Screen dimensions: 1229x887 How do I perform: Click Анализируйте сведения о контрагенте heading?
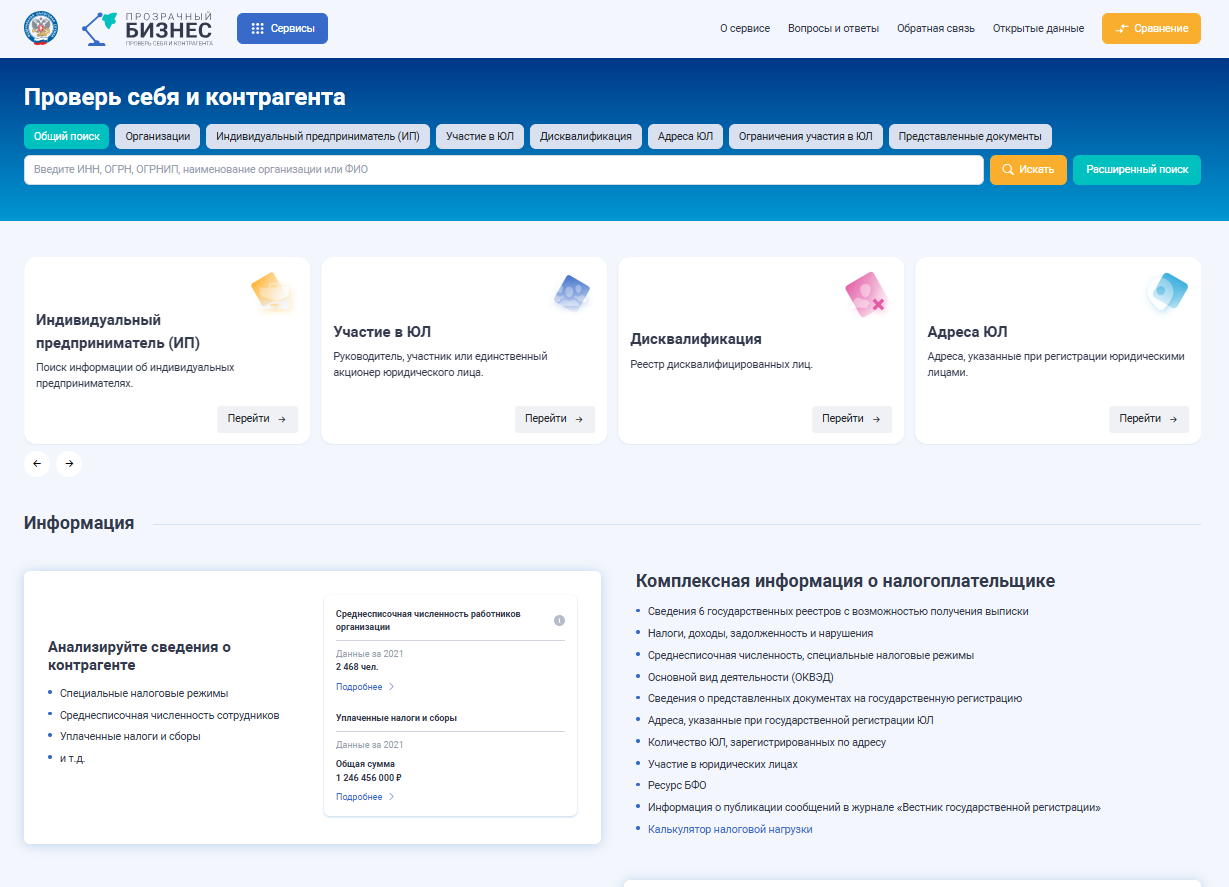140,656
